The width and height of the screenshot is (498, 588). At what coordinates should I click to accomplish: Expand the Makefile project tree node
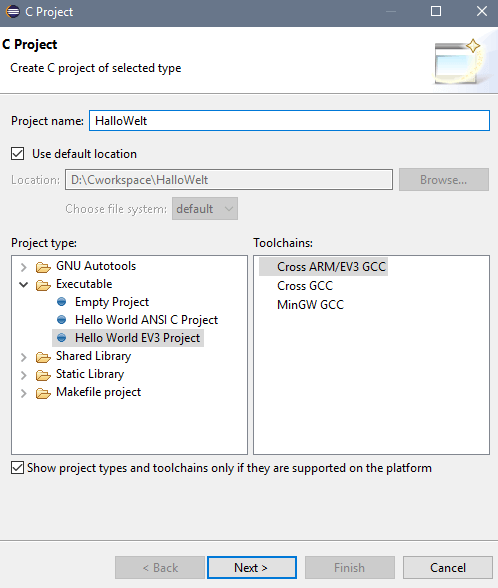[x=24, y=393]
